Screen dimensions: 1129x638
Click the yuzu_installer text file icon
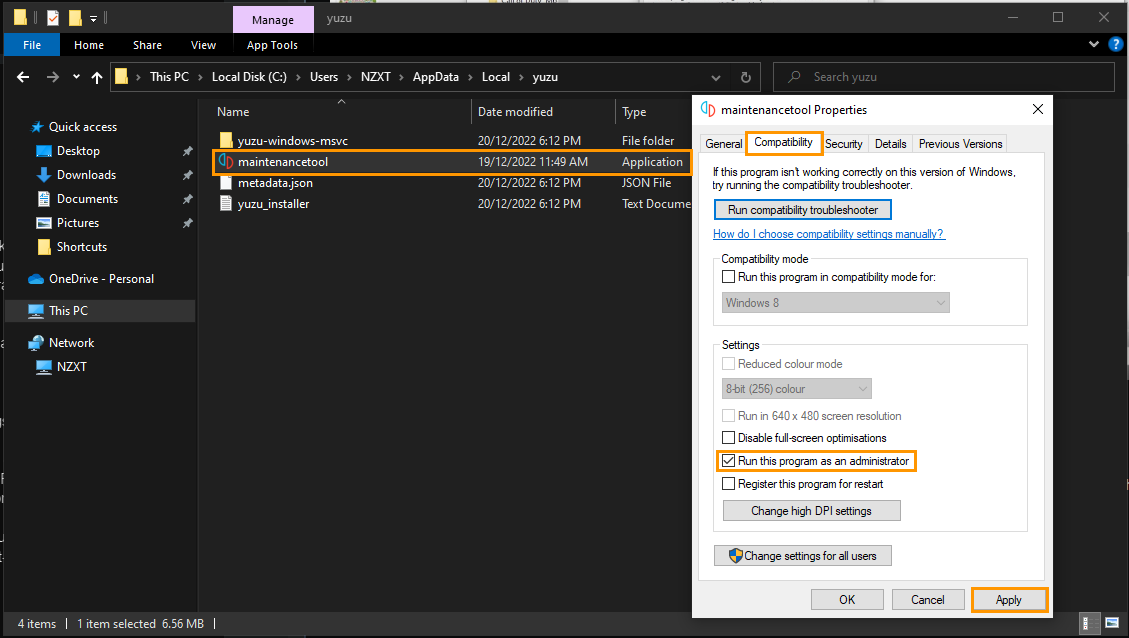click(226, 204)
